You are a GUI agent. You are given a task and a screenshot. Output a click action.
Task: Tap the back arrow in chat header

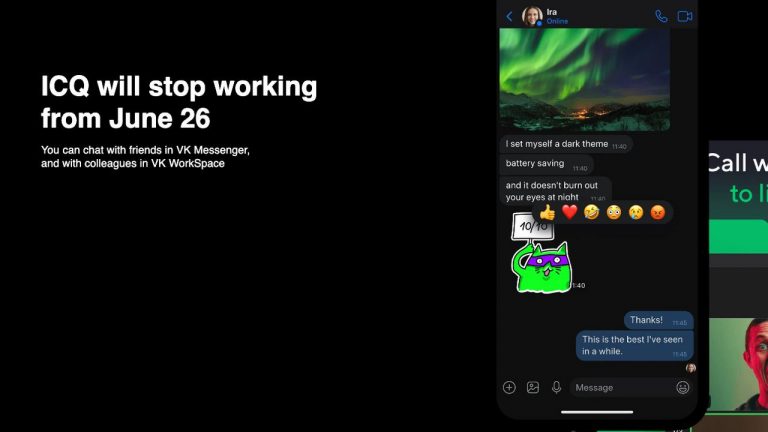(x=509, y=17)
